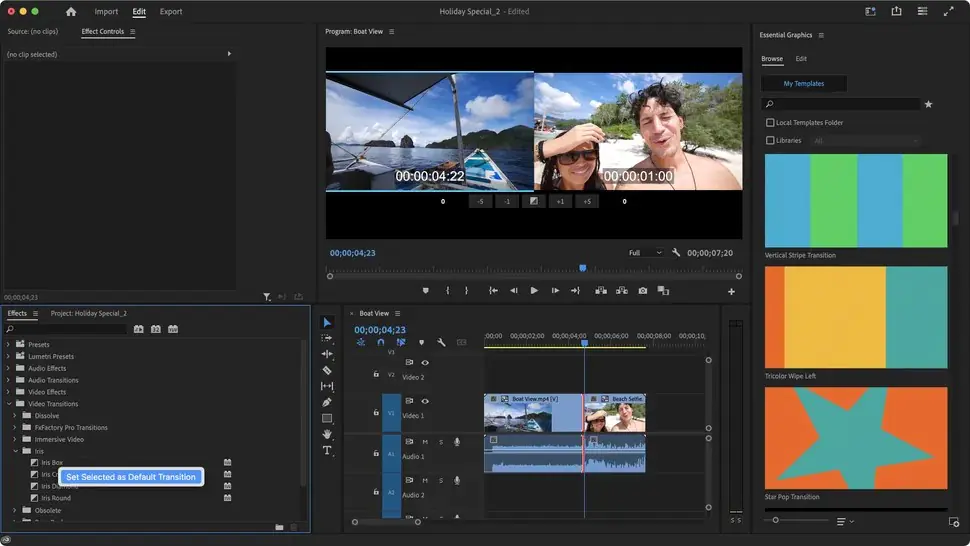Screen dimensions: 970x546
Task: Click the Export Frame camera icon
Action: click(642, 291)
